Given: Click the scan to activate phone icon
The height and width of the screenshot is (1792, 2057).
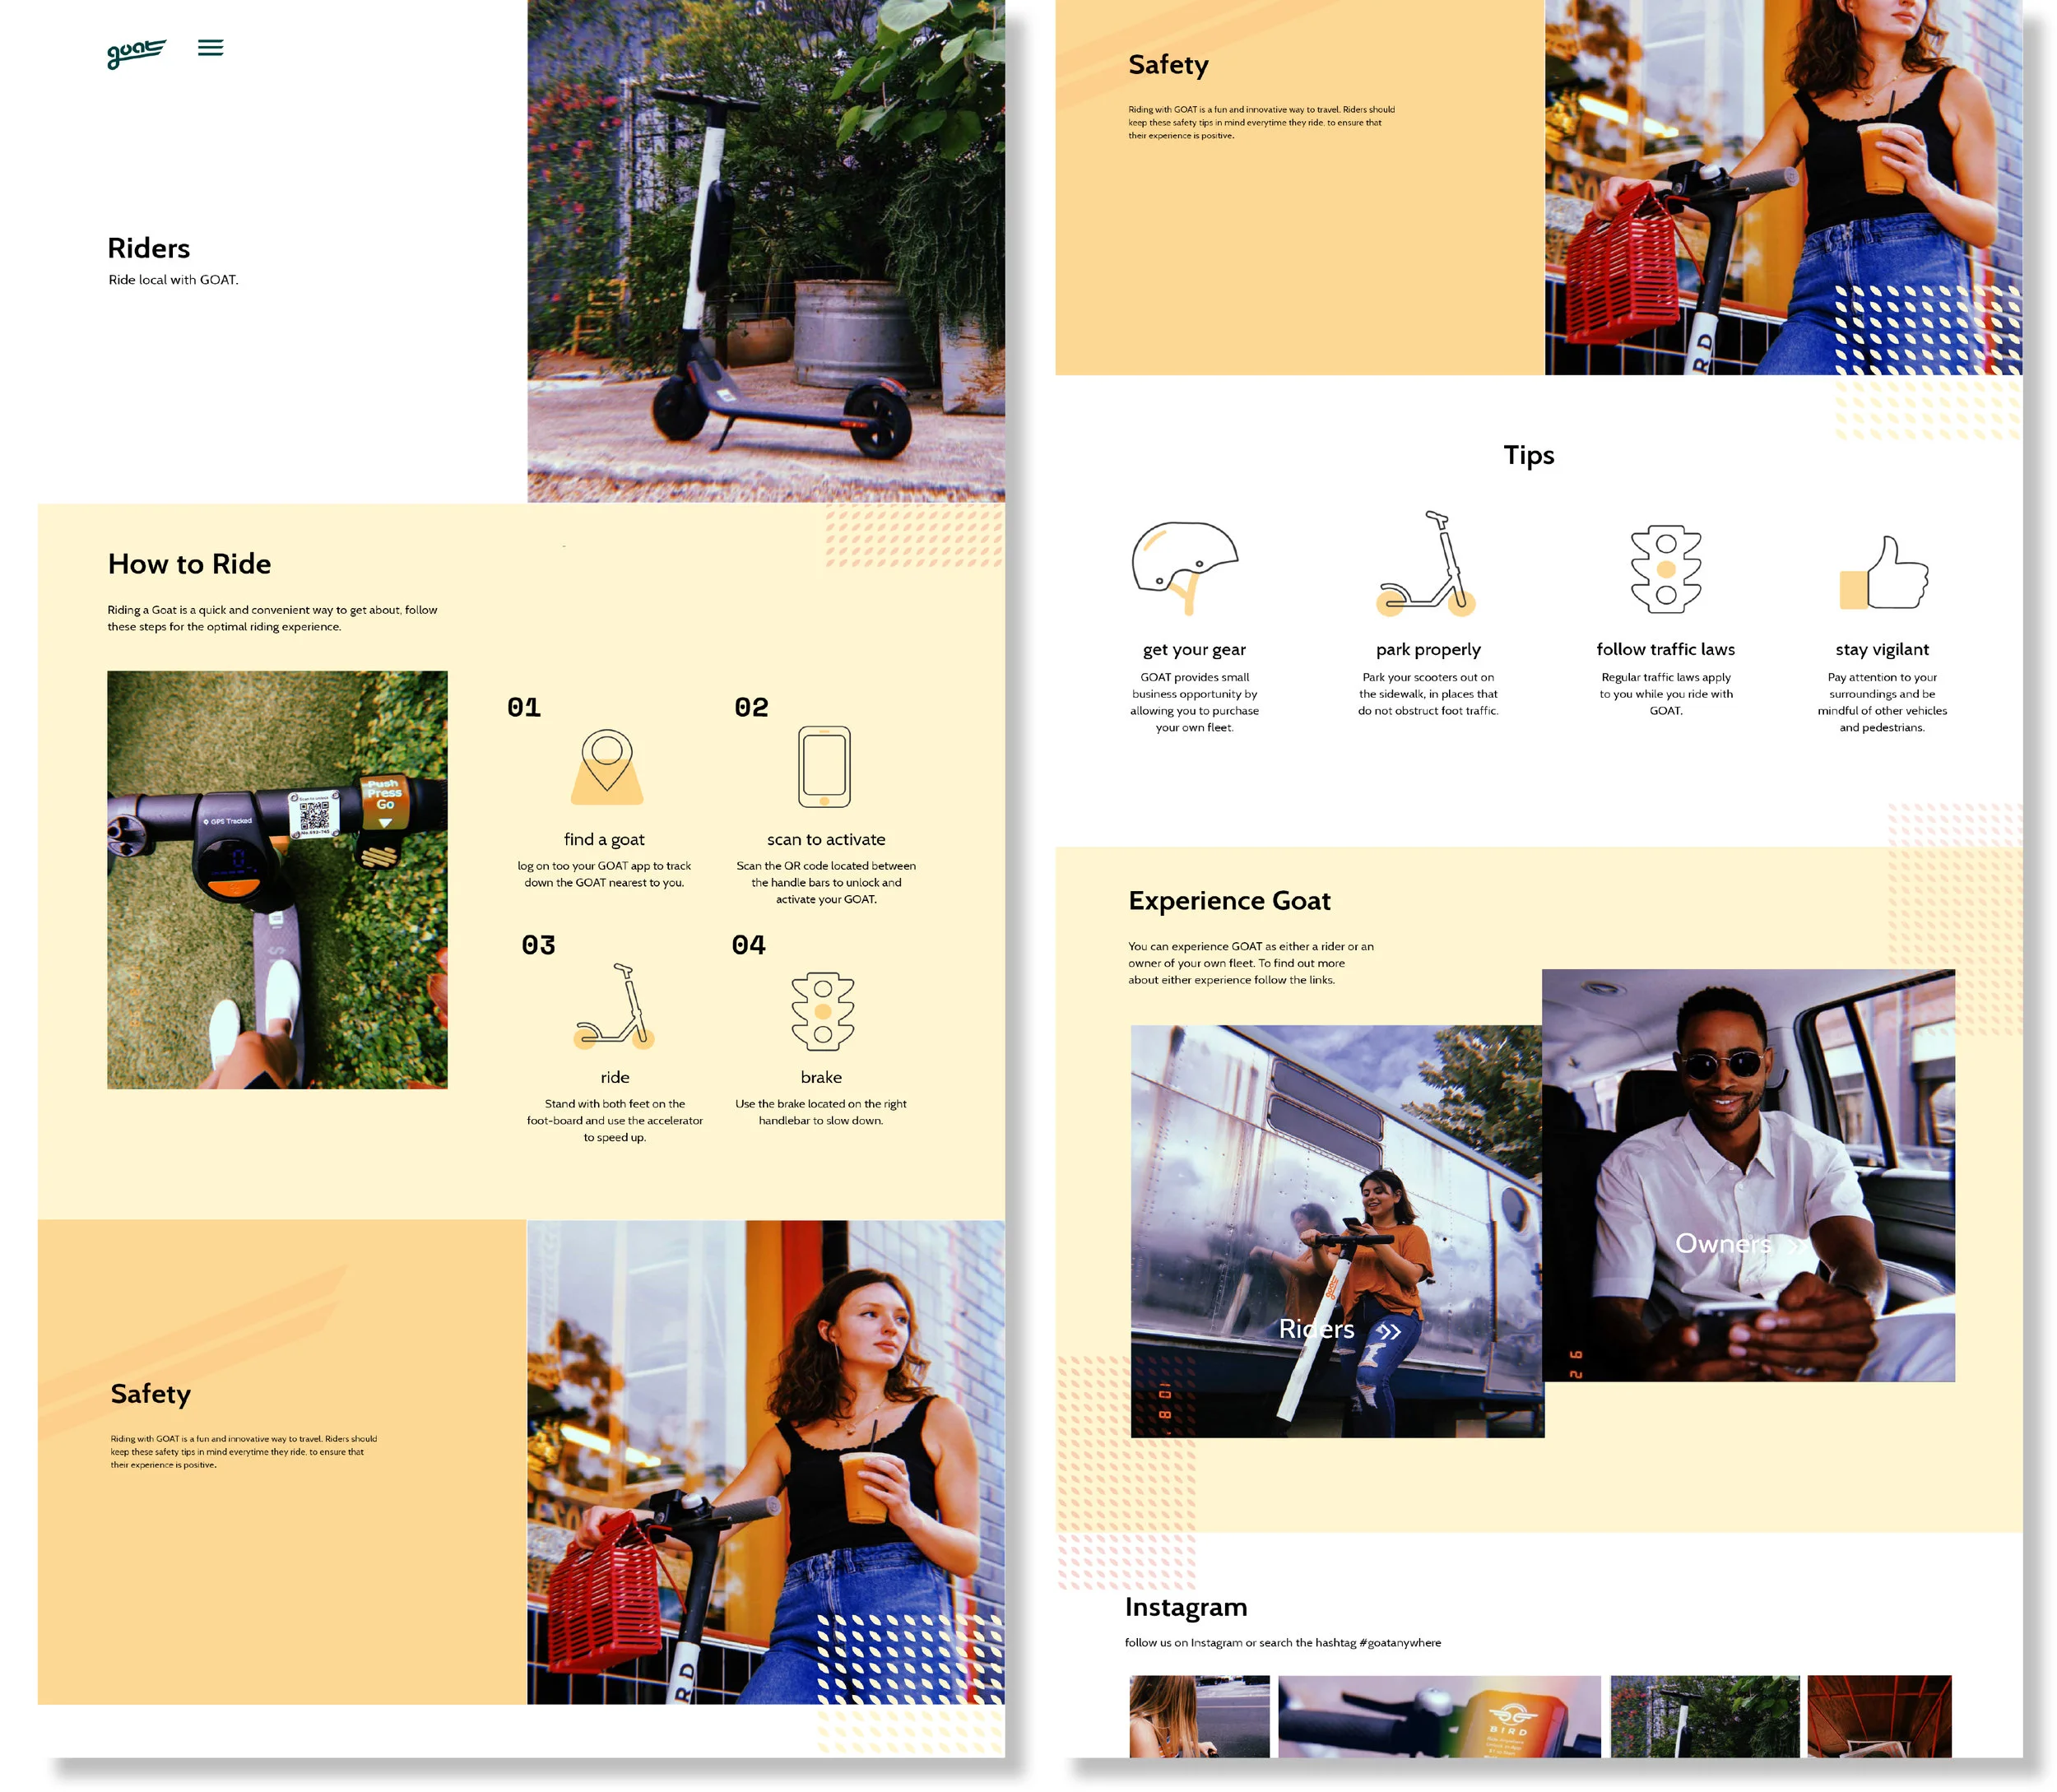Looking at the screenshot, I should [x=824, y=767].
